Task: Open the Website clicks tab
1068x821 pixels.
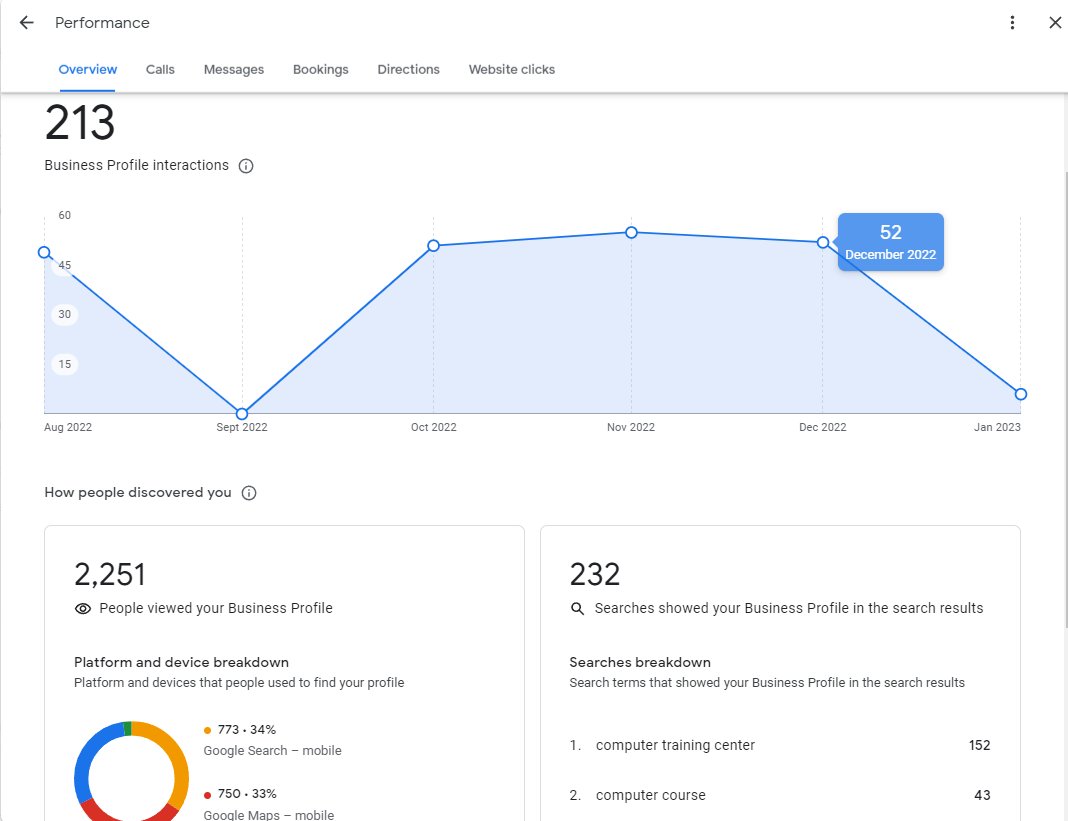Action: pyautogui.click(x=511, y=69)
